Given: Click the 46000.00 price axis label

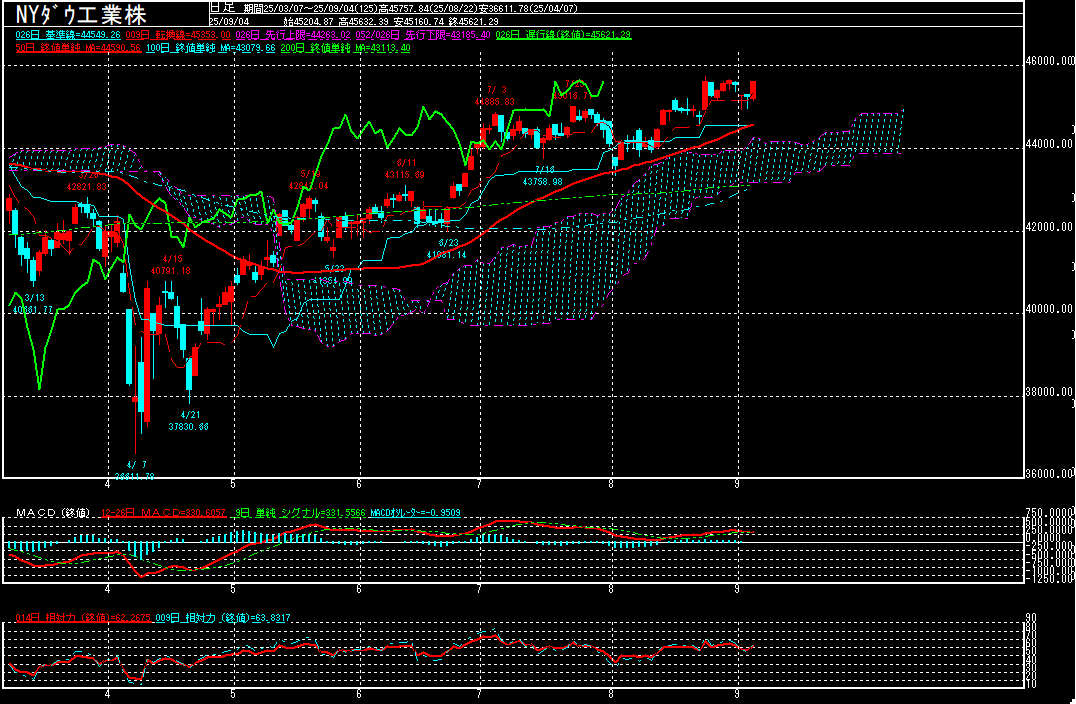Looking at the screenshot, I should (1049, 61).
